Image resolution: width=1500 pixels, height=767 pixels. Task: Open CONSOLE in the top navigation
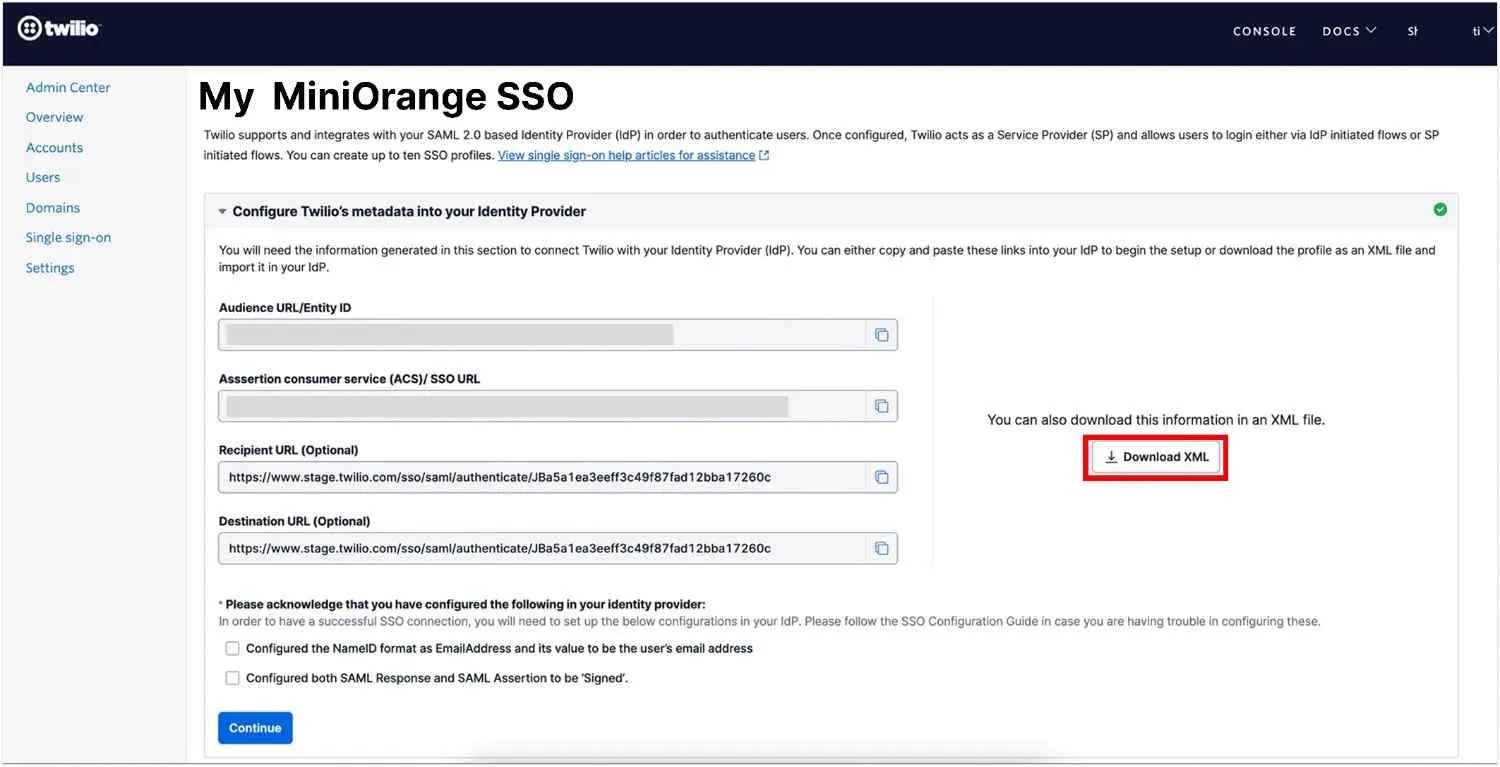1264,31
